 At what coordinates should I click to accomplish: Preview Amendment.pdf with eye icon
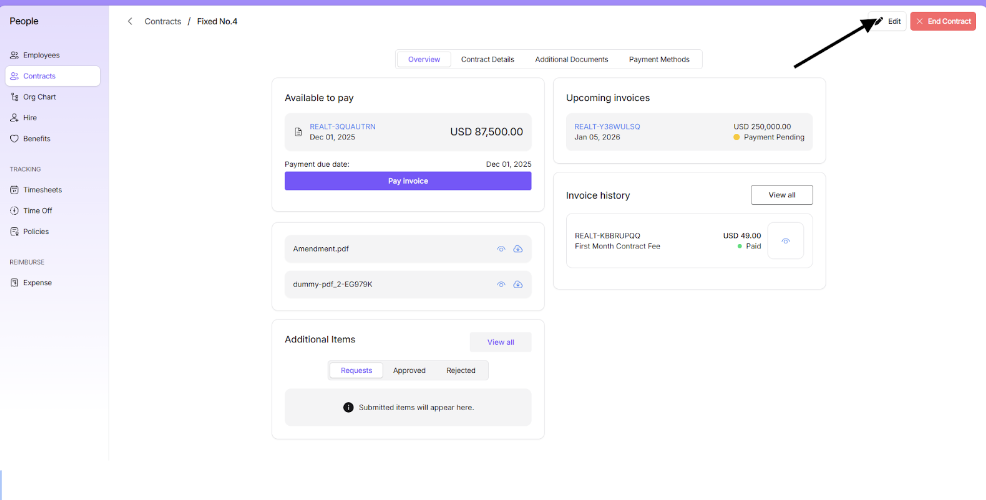(501, 249)
